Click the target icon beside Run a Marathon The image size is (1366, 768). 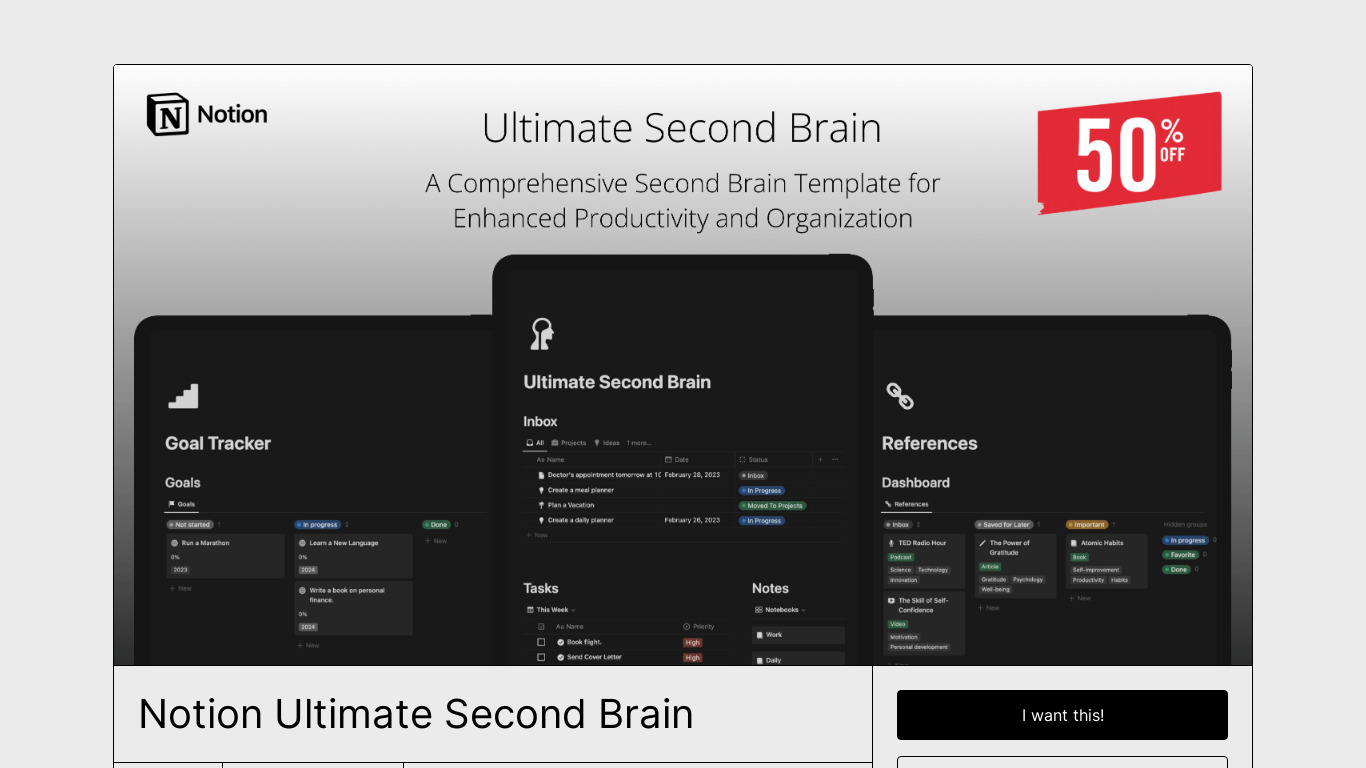175,543
